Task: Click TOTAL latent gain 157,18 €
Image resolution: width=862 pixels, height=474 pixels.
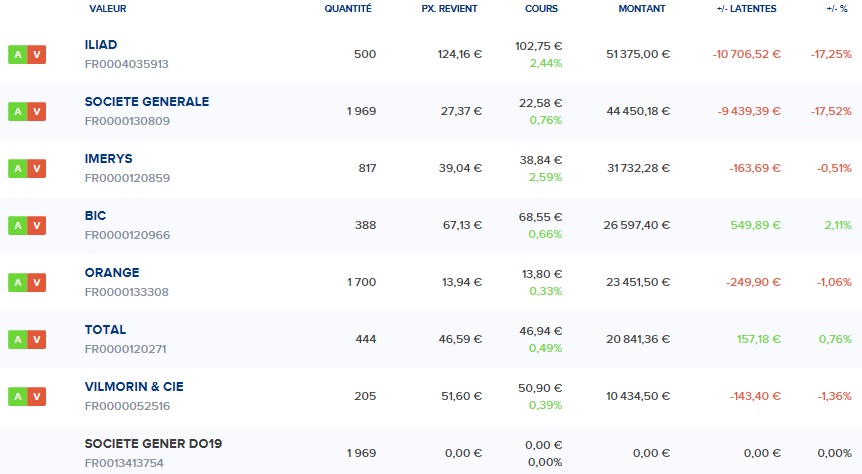Action: tap(759, 339)
